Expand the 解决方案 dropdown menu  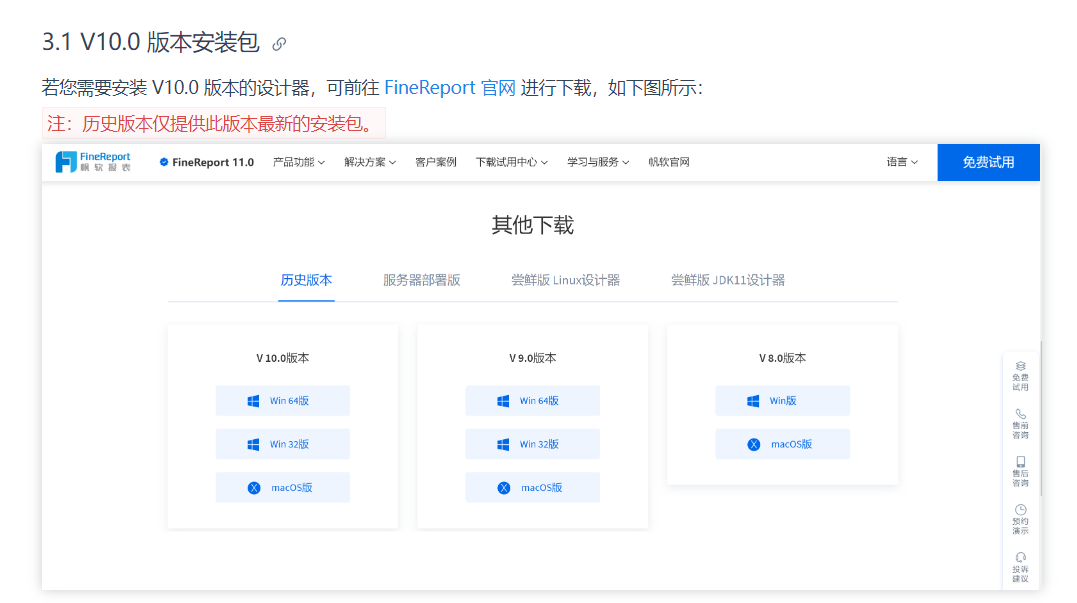[x=370, y=162]
